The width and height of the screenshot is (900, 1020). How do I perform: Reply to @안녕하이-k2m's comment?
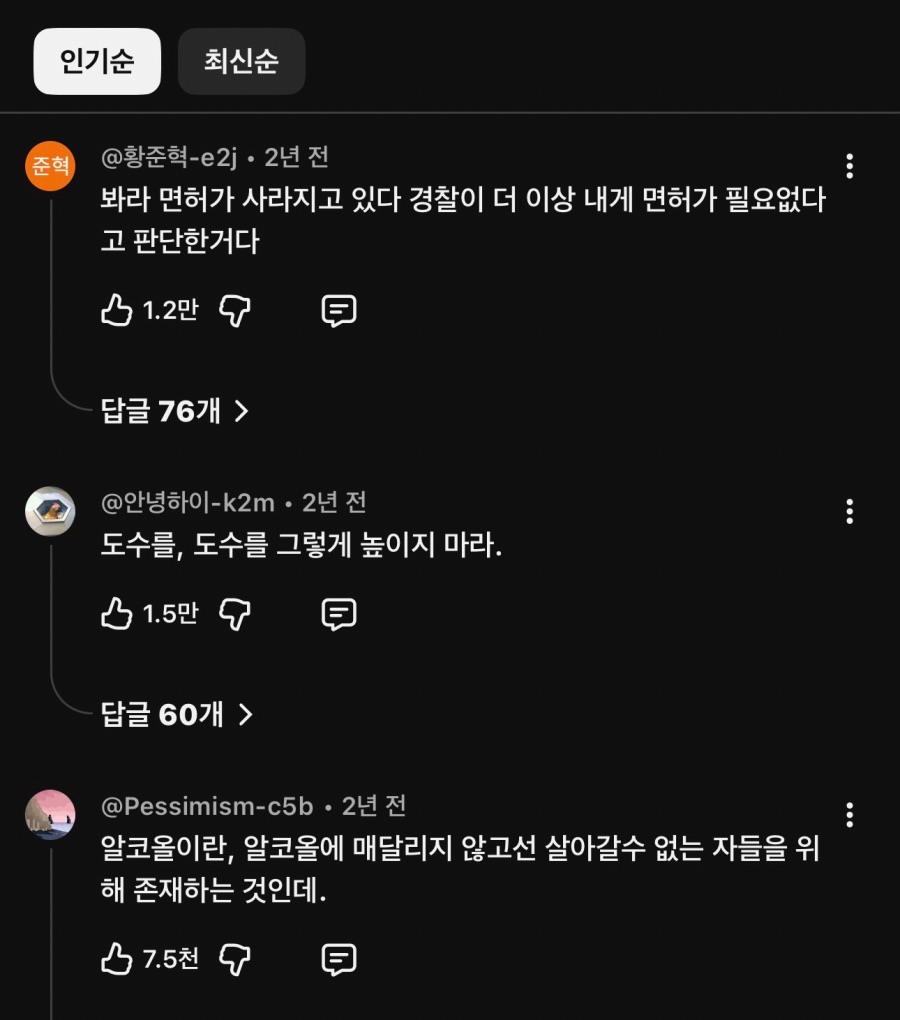tap(339, 613)
